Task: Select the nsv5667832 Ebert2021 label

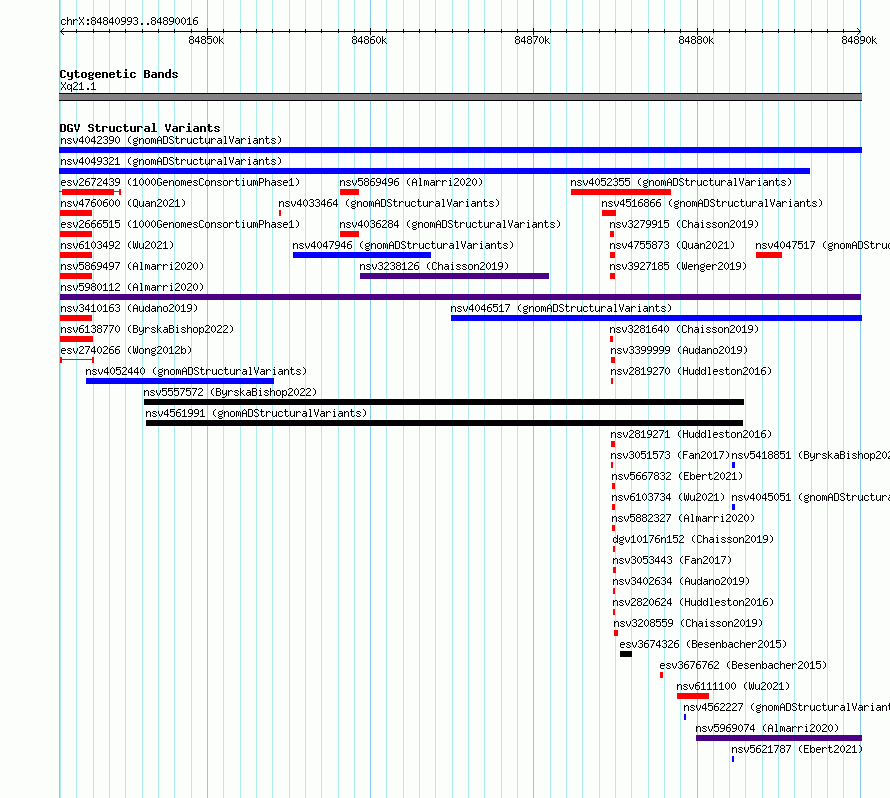Action: pos(677,476)
